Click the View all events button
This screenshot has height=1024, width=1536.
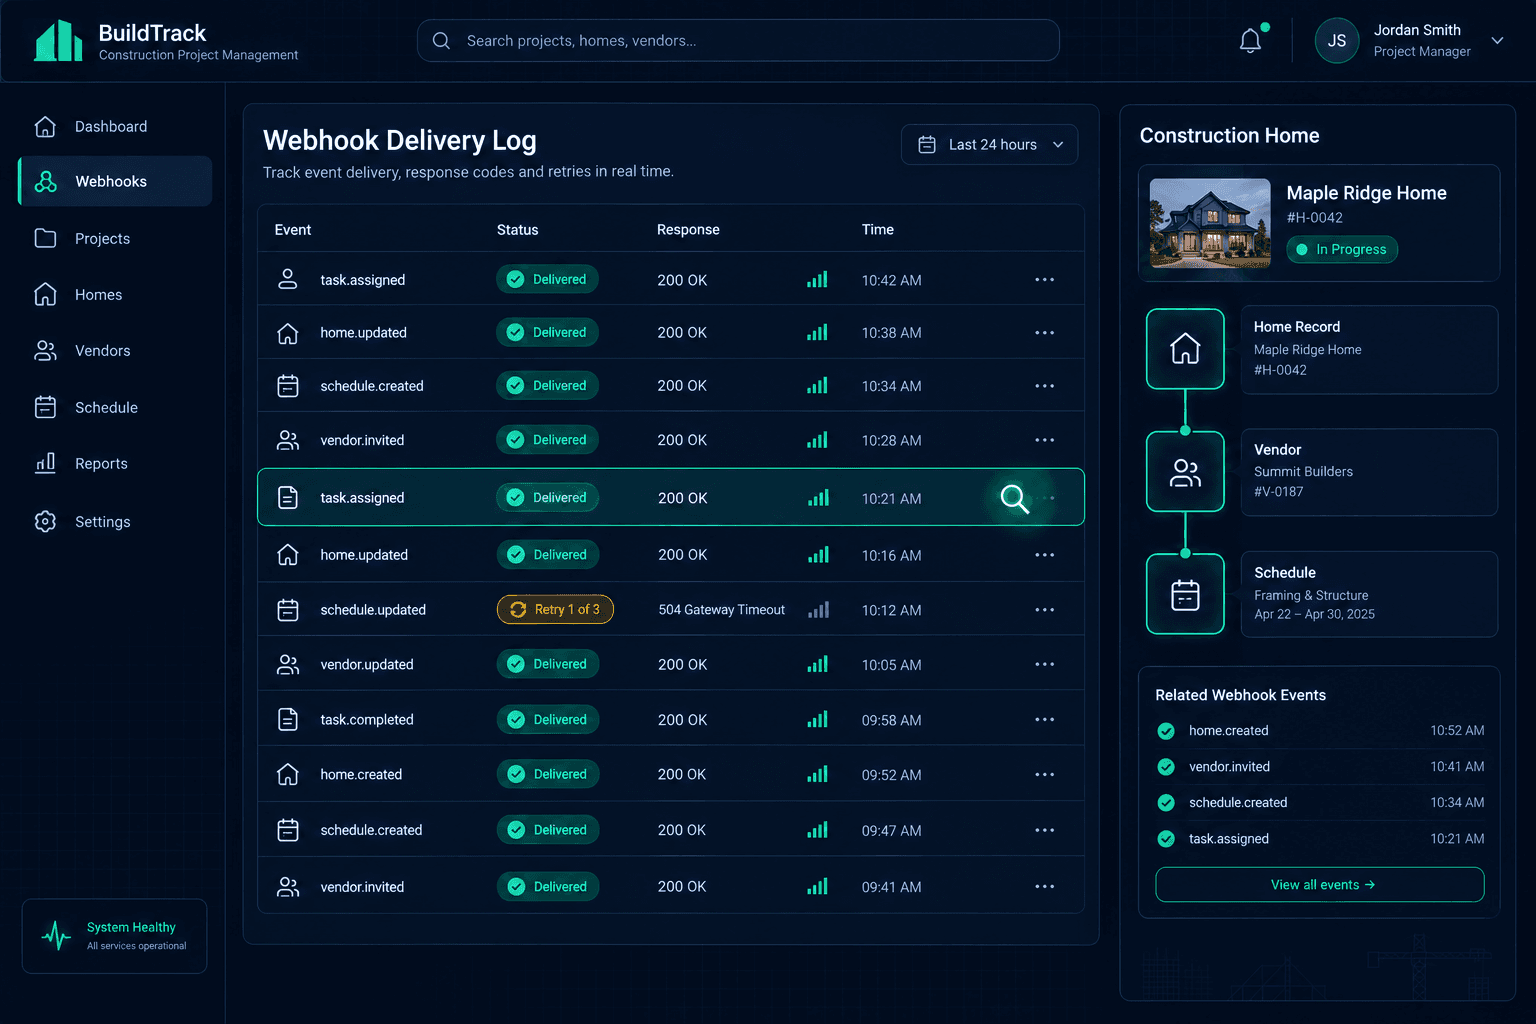1319,885
